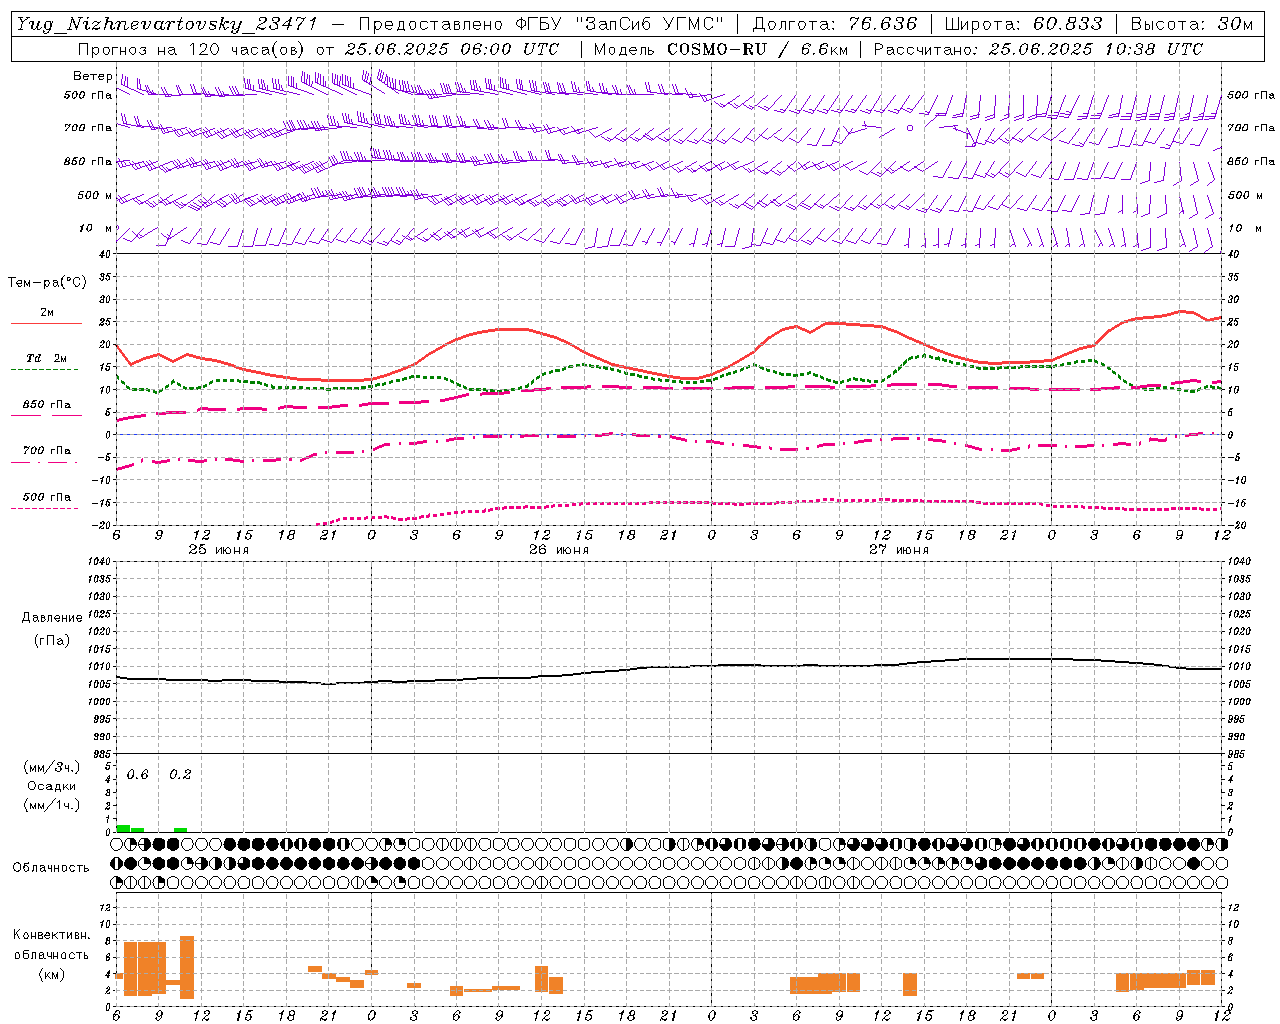Click the forecast length Прогноз на 120 часа(ов)

point(193,49)
